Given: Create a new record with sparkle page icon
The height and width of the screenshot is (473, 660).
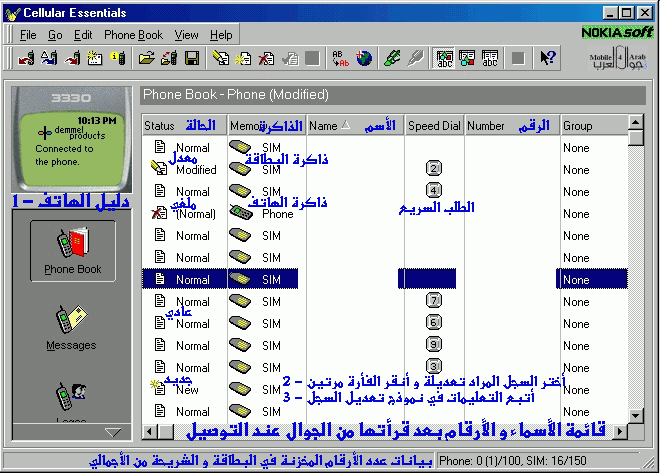Looking at the screenshot, I should [243, 58].
